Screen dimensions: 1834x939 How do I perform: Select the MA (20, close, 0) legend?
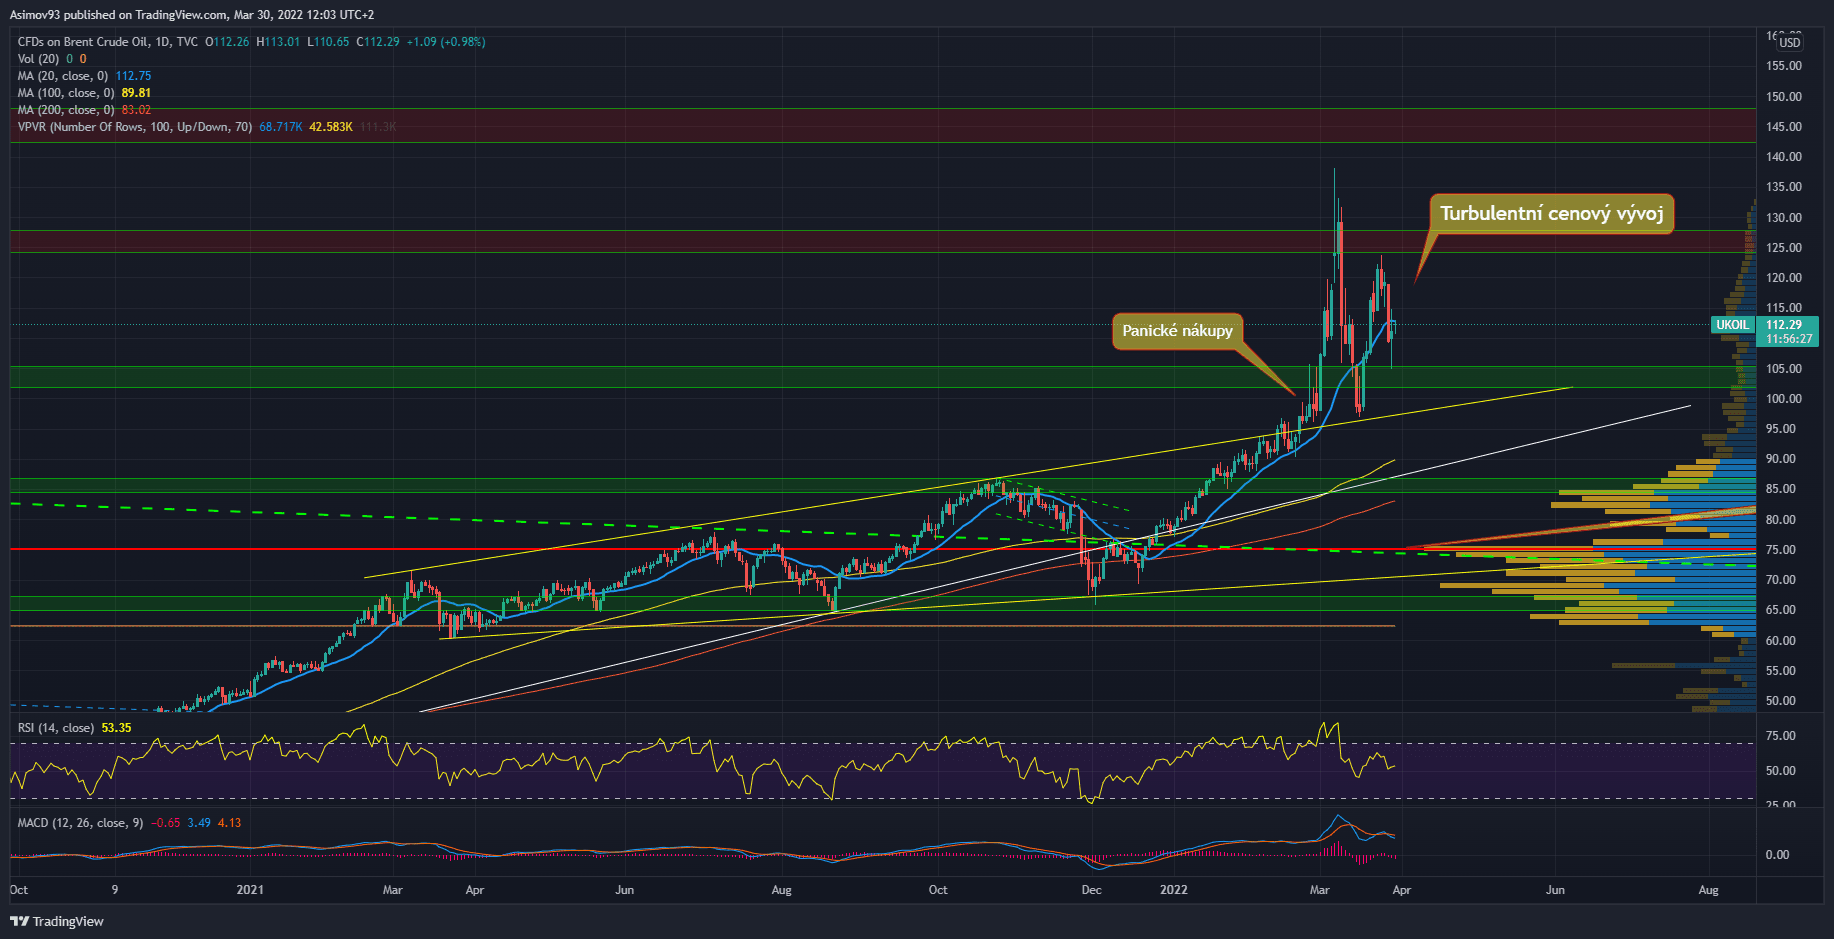coord(62,76)
